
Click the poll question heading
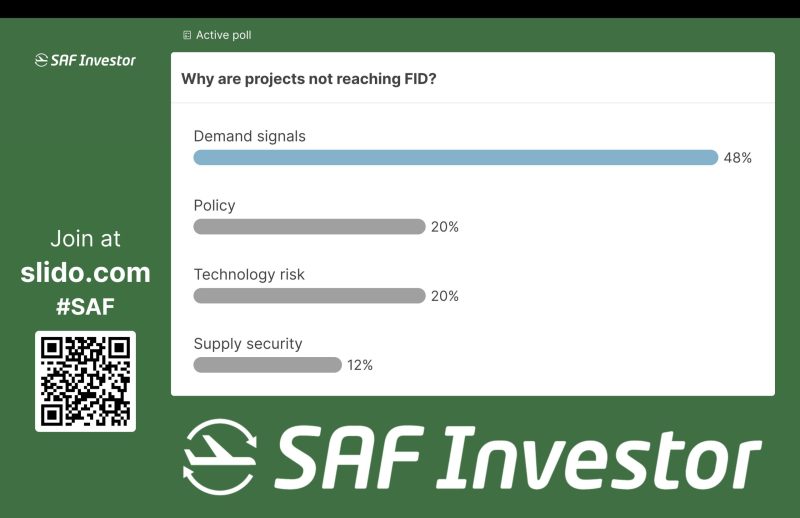308,79
